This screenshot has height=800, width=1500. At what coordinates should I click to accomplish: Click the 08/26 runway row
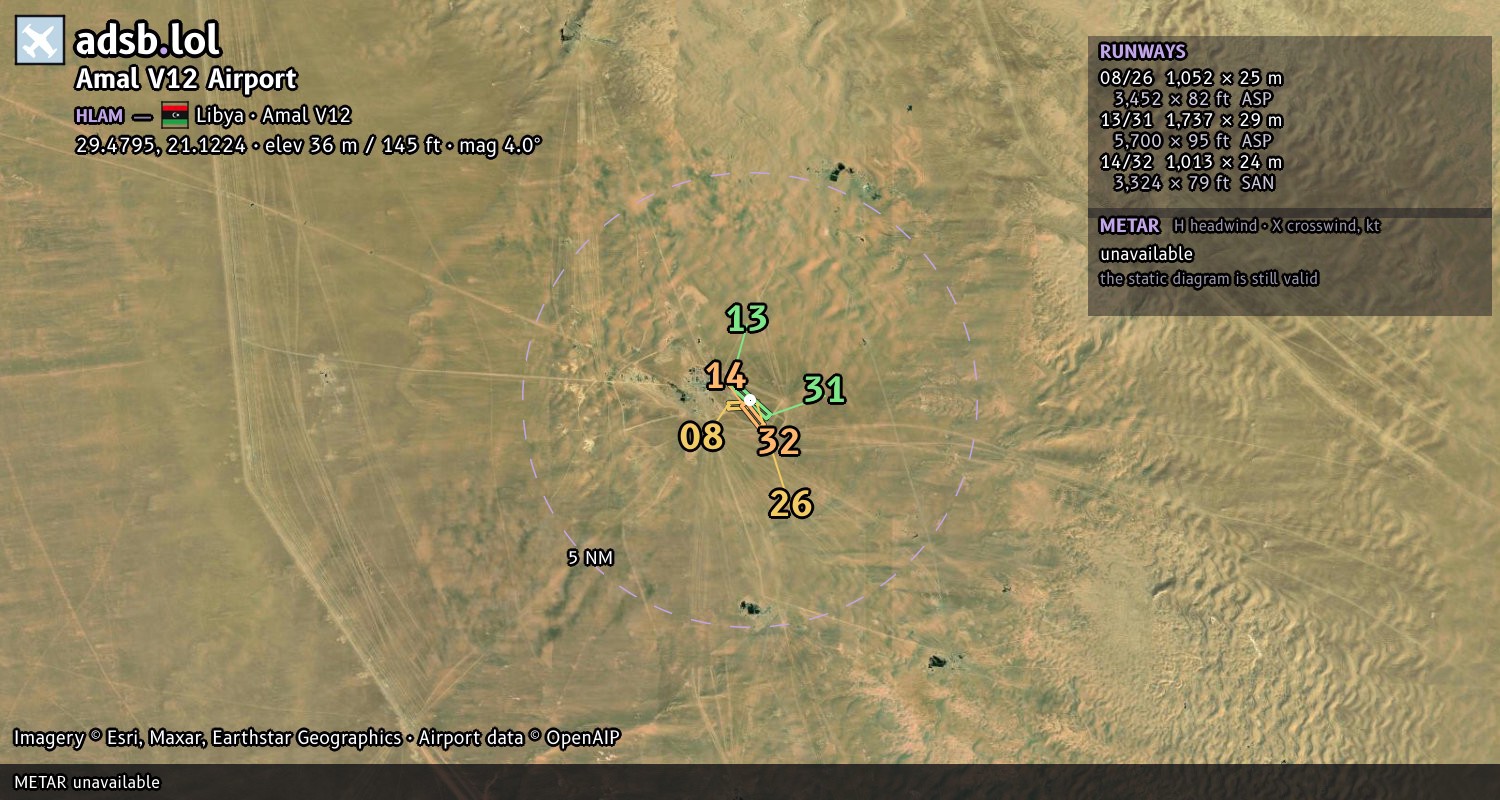point(1191,77)
